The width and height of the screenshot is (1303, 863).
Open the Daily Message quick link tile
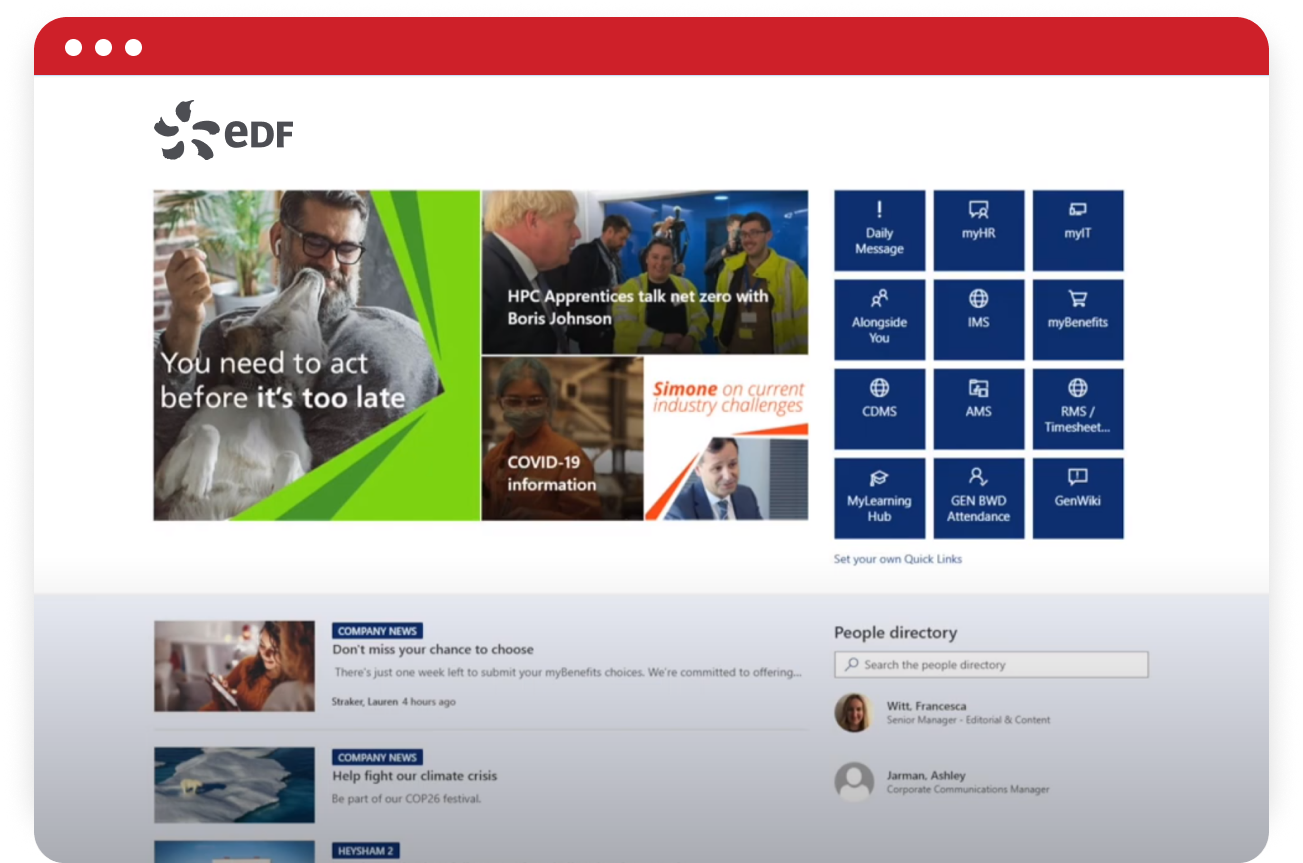click(879, 230)
